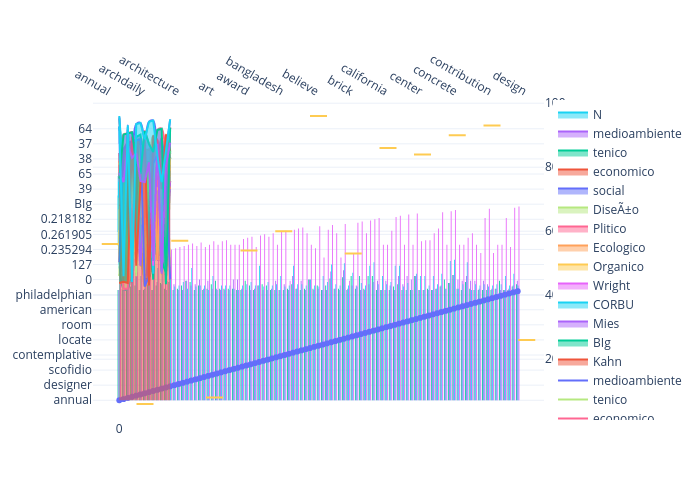This screenshot has width=700, height=500.
Task: Click the 'architecture' top axis label
Action: [149, 76]
